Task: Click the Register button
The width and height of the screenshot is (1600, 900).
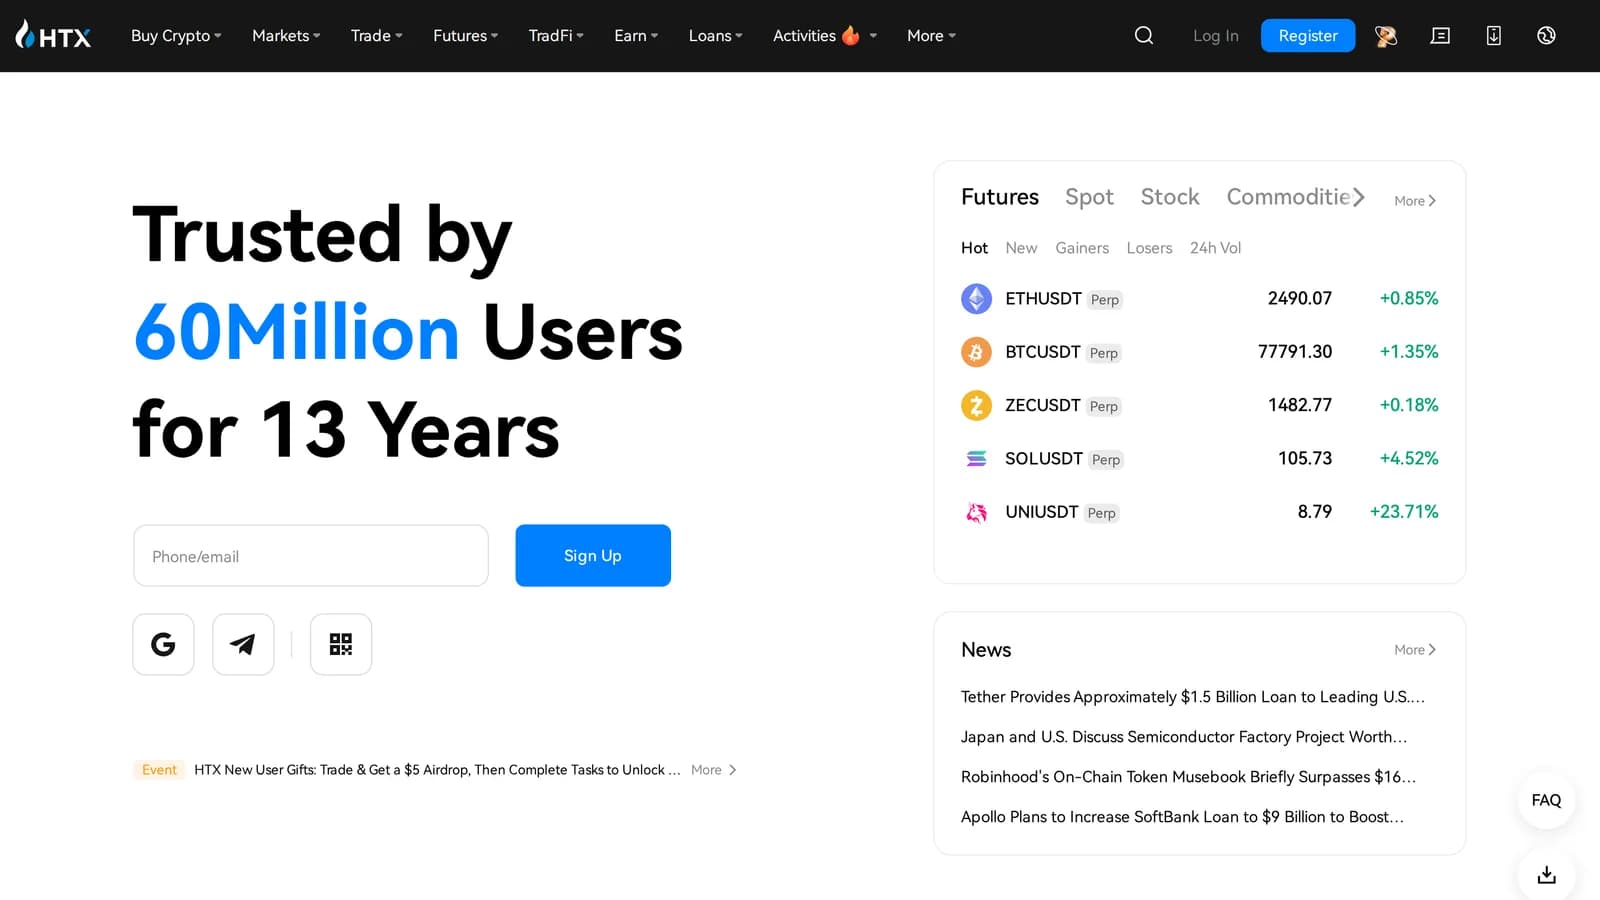Action: coord(1308,36)
